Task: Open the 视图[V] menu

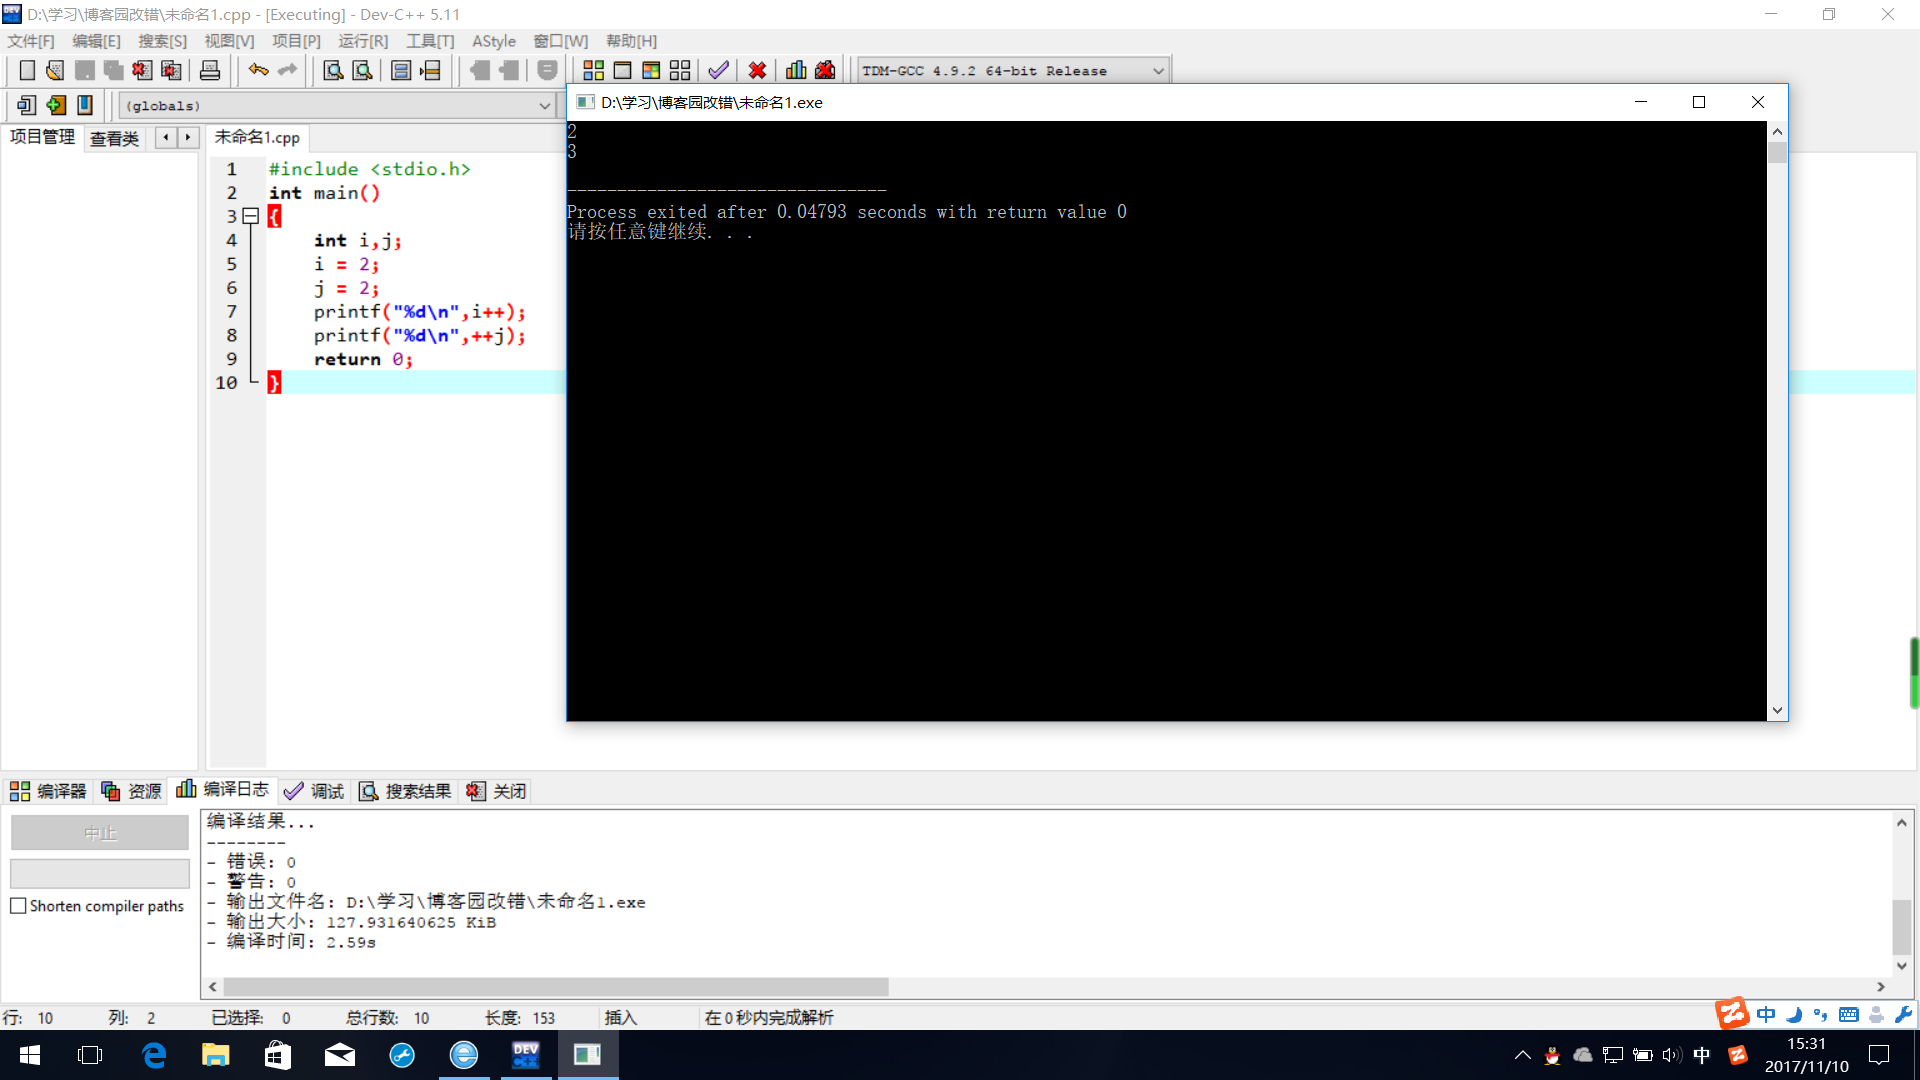Action: pos(229,41)
